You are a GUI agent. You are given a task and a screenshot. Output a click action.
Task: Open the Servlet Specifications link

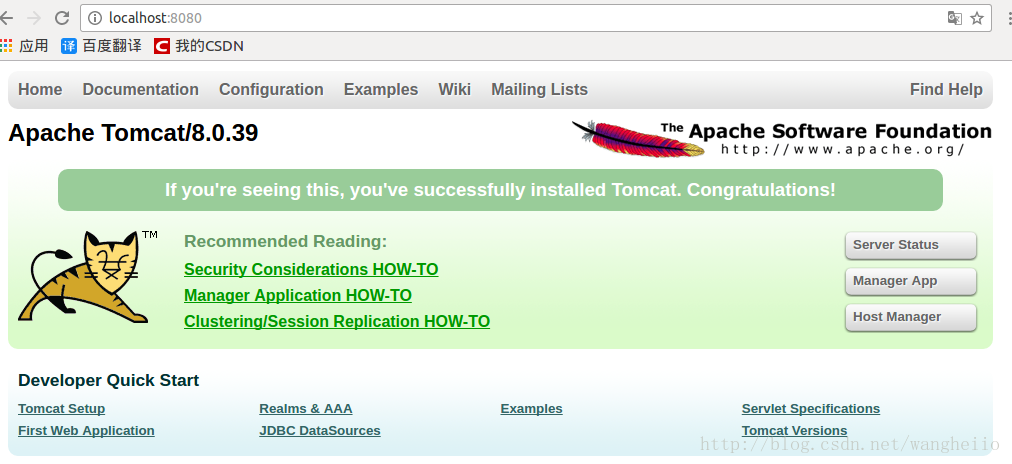[x=811, y=409]
